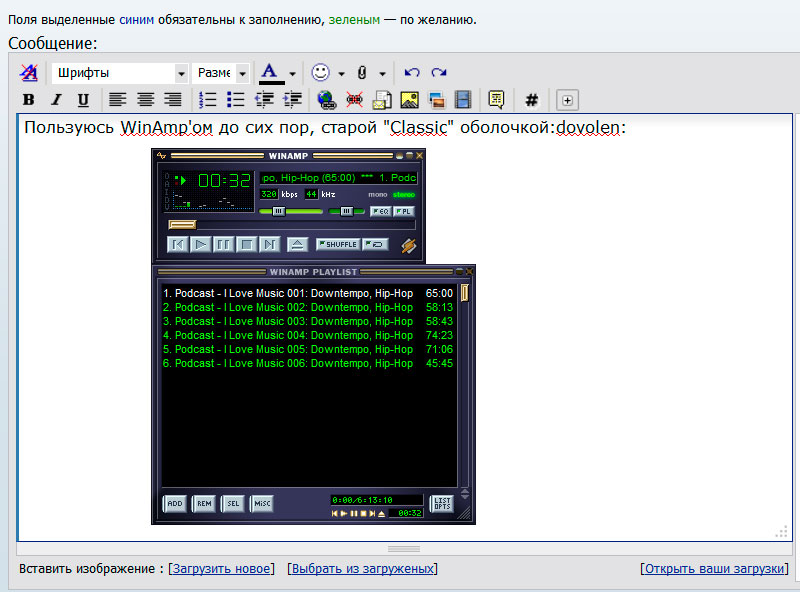Expand the text color arrow
The width and height of the screenshot is (800, 592).
292,73
